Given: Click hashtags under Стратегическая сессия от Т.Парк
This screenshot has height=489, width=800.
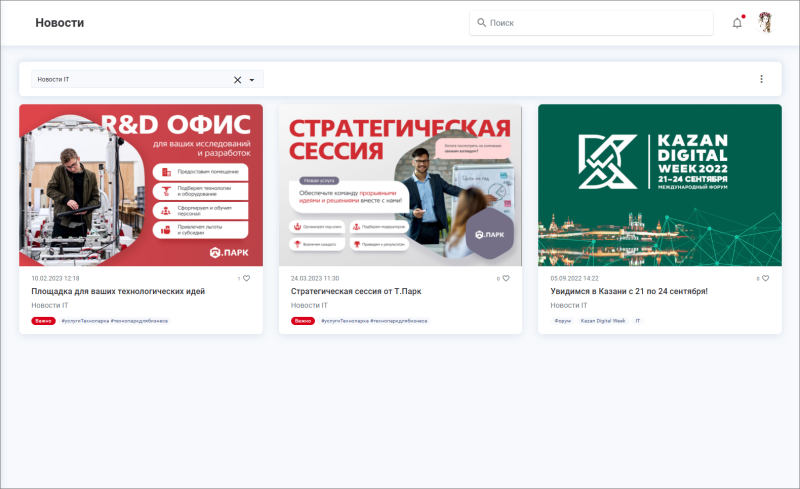Looking at the screenshot, I should click(374, 321).
